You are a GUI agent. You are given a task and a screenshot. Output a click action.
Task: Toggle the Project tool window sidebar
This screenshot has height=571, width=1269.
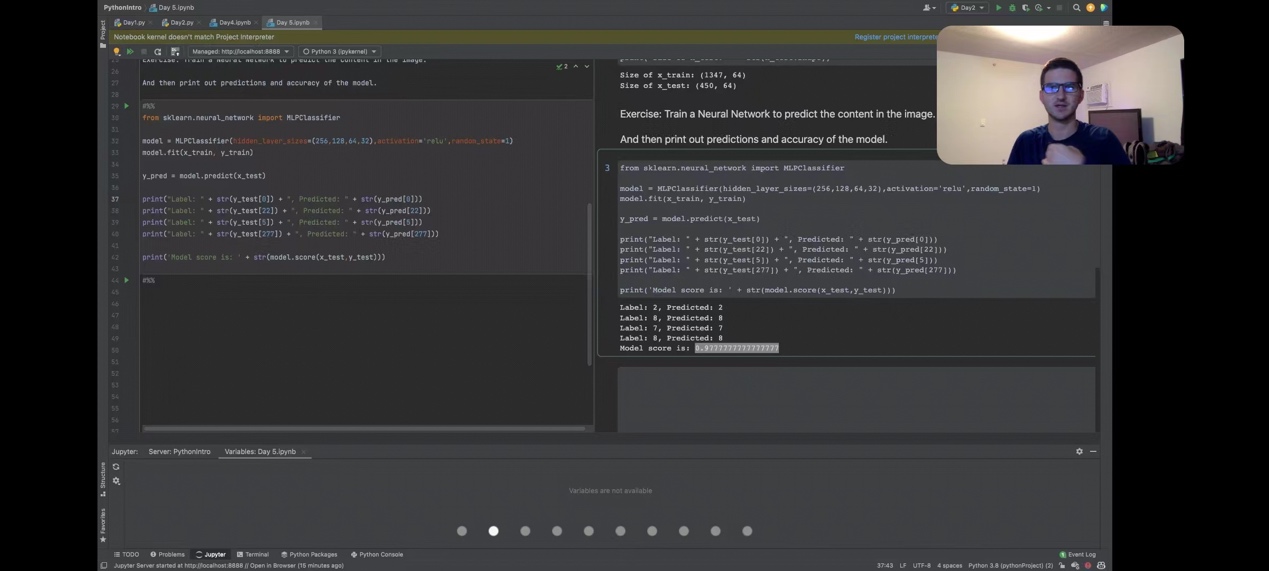click(x=103, y=35)
